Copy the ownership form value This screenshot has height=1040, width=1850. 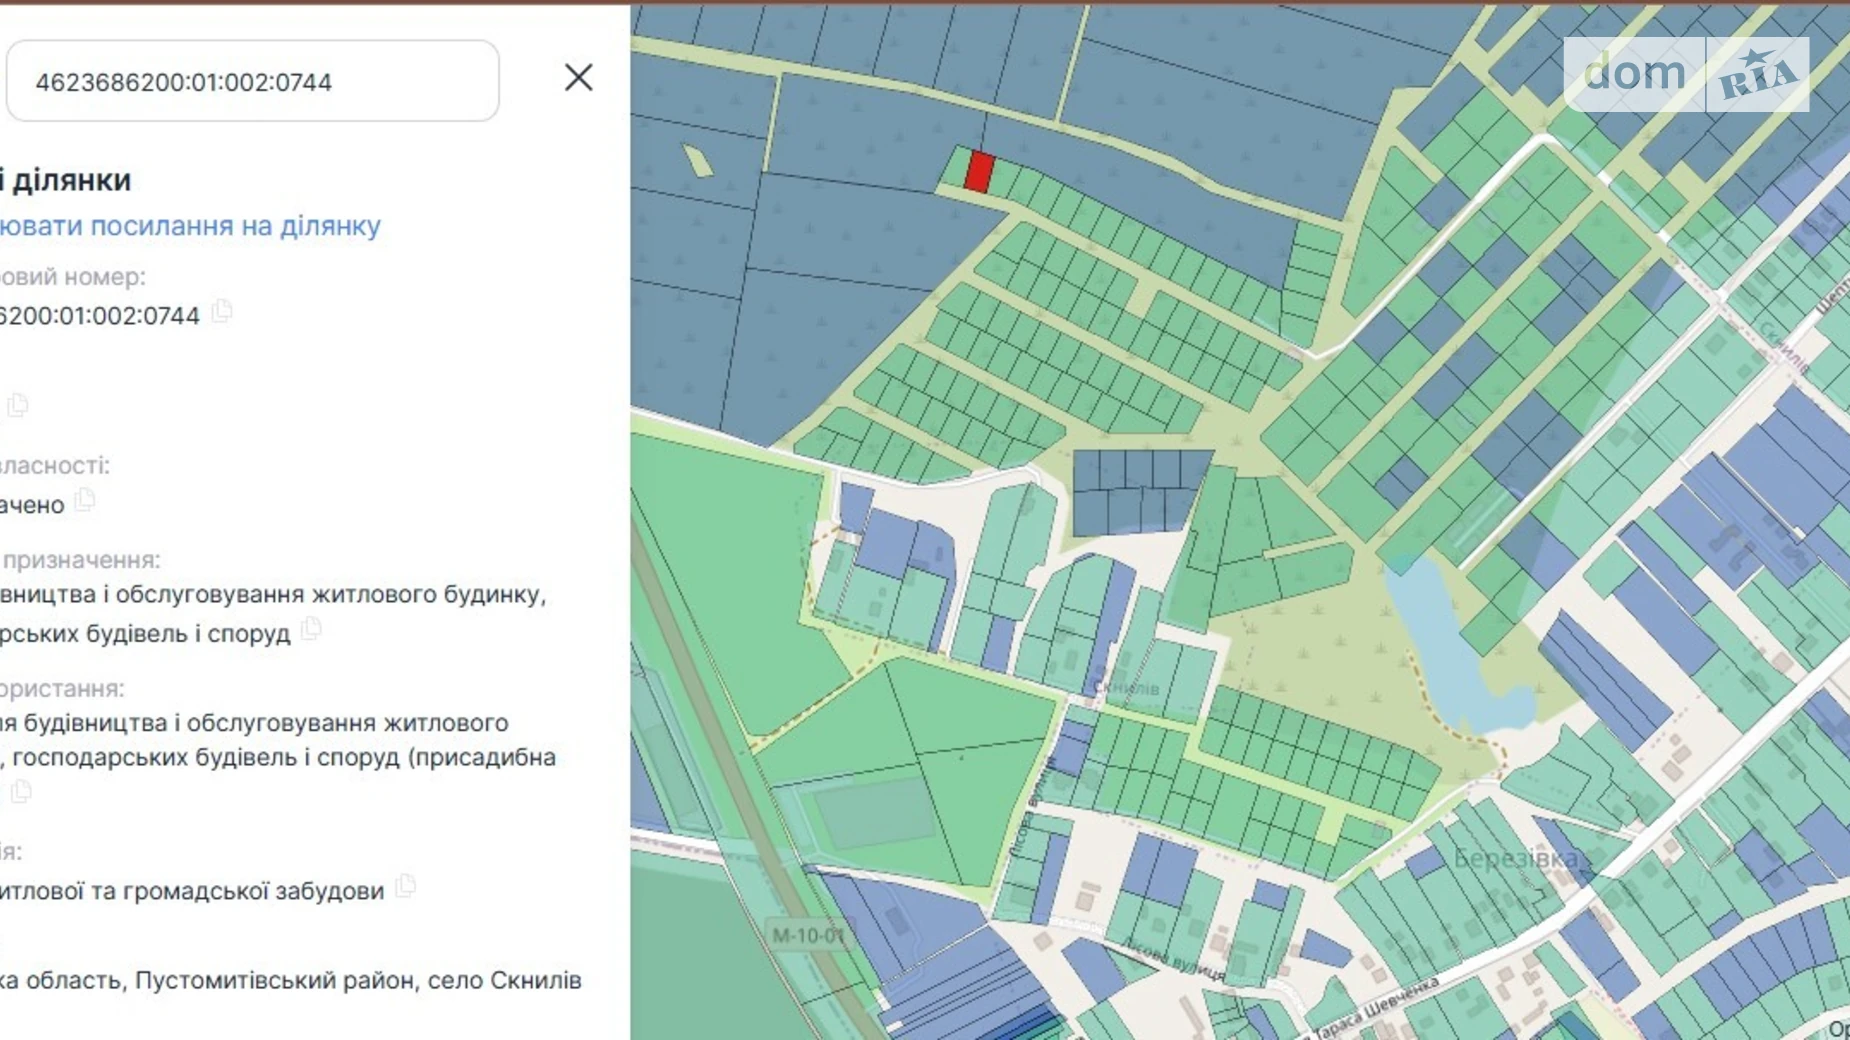tap(85, 500)
